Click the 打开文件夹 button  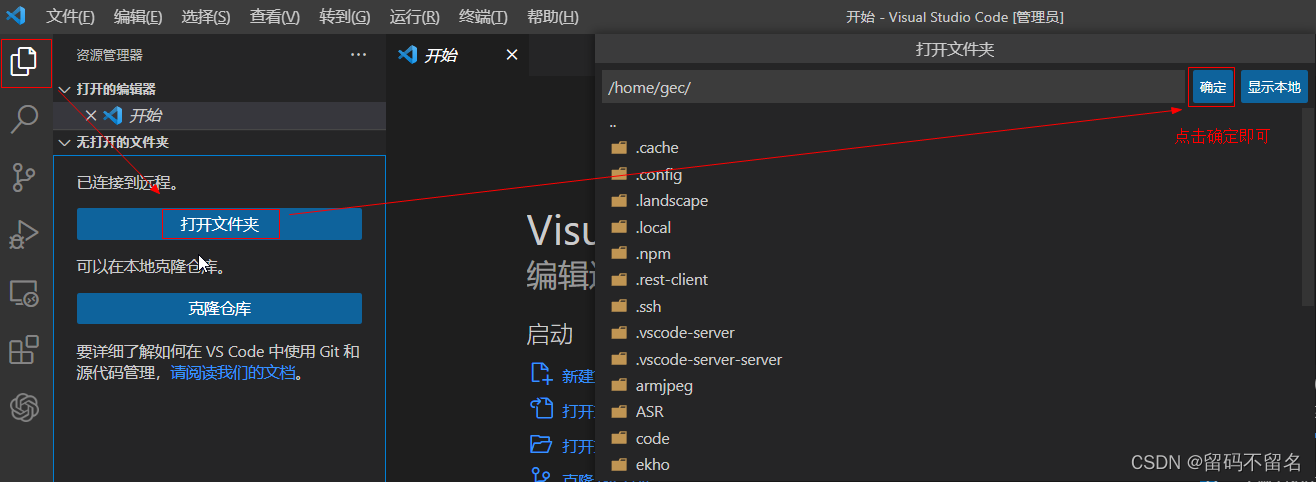coord(219,224)
